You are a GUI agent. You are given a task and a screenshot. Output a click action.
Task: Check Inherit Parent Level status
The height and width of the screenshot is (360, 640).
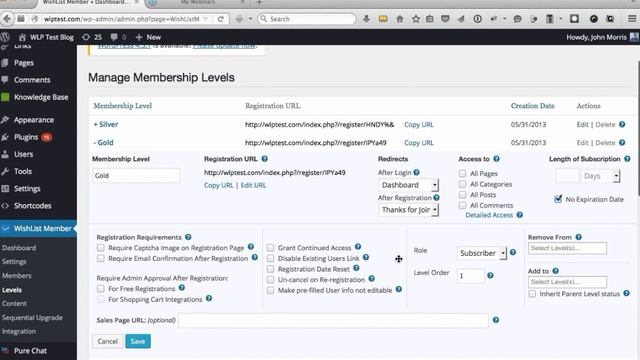(x=532, y=294)
